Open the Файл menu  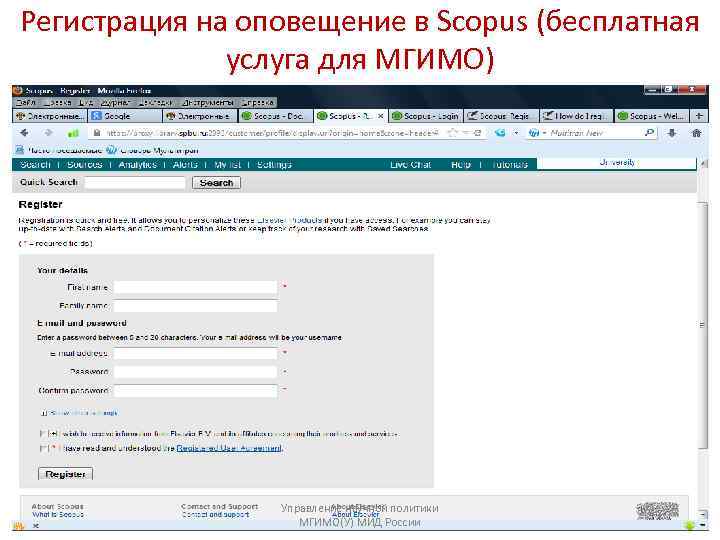click(26, 102)
